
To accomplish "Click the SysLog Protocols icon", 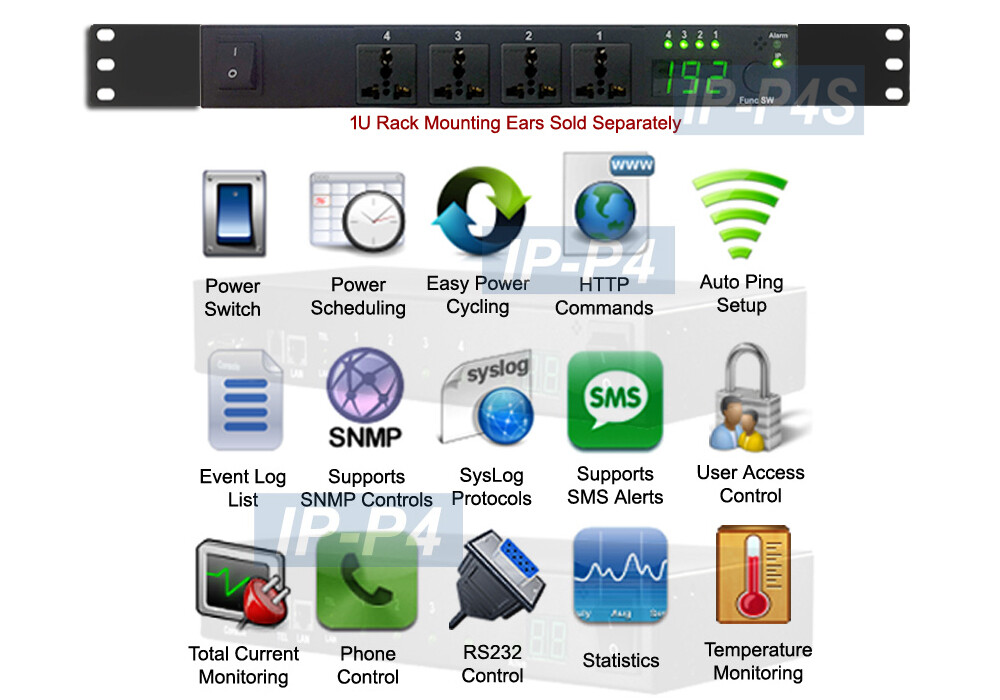I will click(x=491, y=400).
